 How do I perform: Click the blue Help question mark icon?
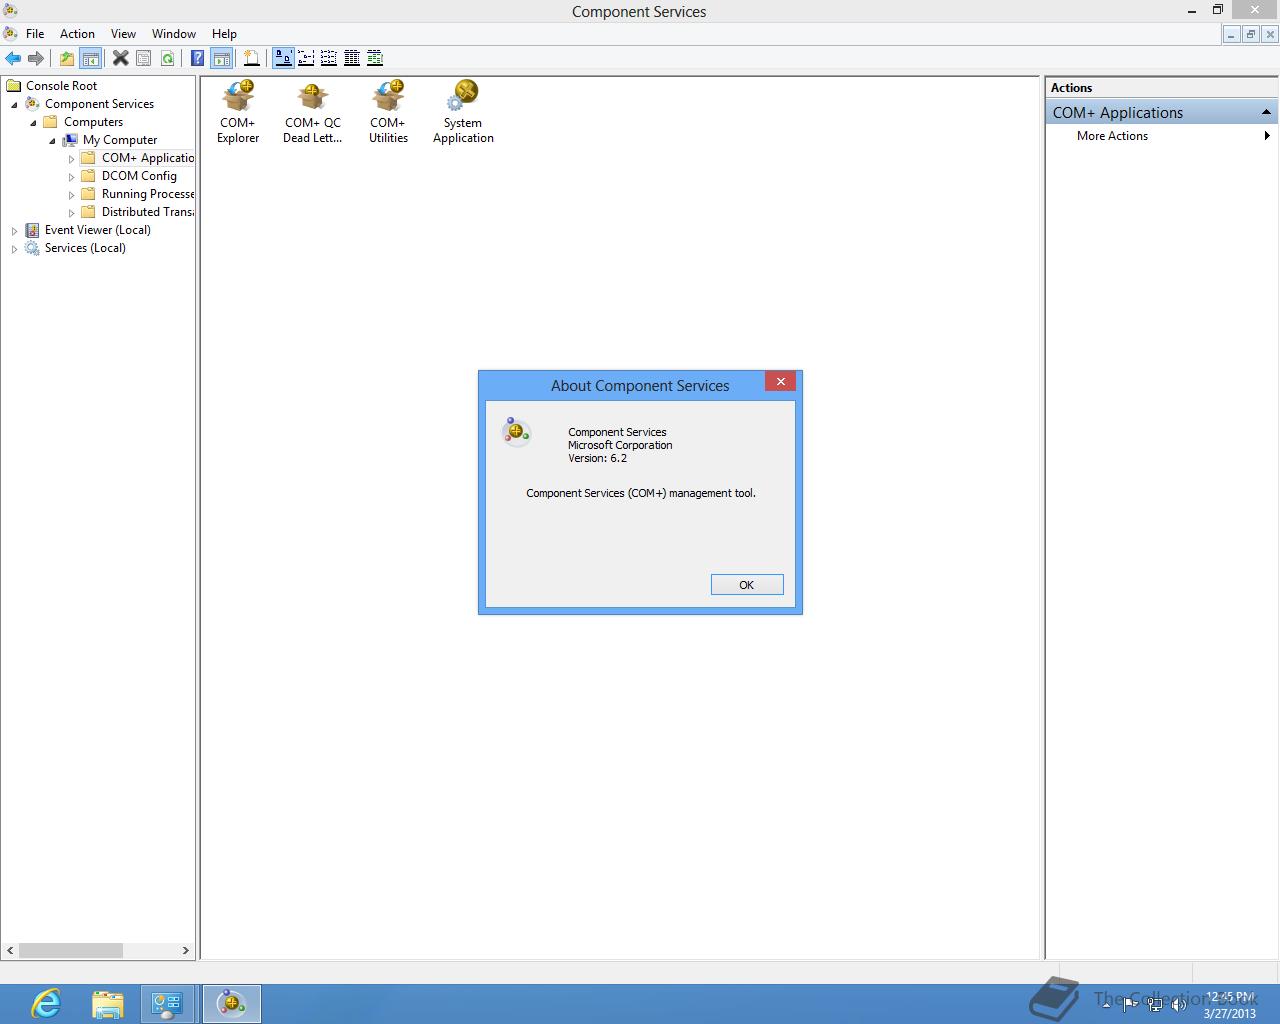click(x=198, y=58)
